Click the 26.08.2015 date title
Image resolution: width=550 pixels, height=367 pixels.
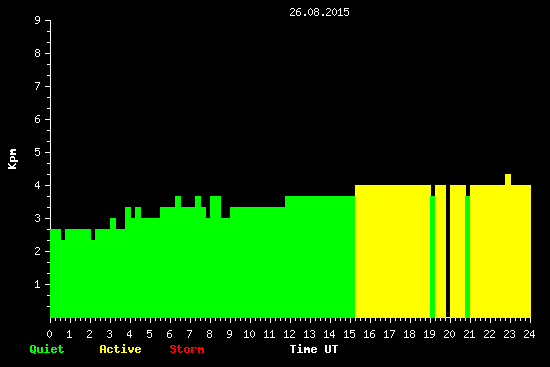pos(319,12)
